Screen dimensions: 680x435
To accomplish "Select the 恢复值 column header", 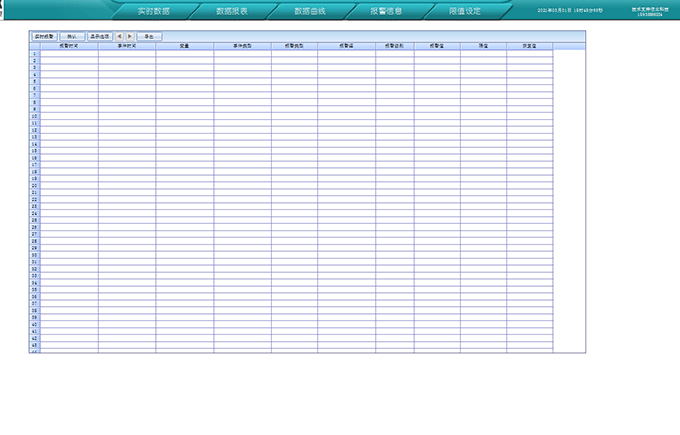I will [x=529, y=46].
